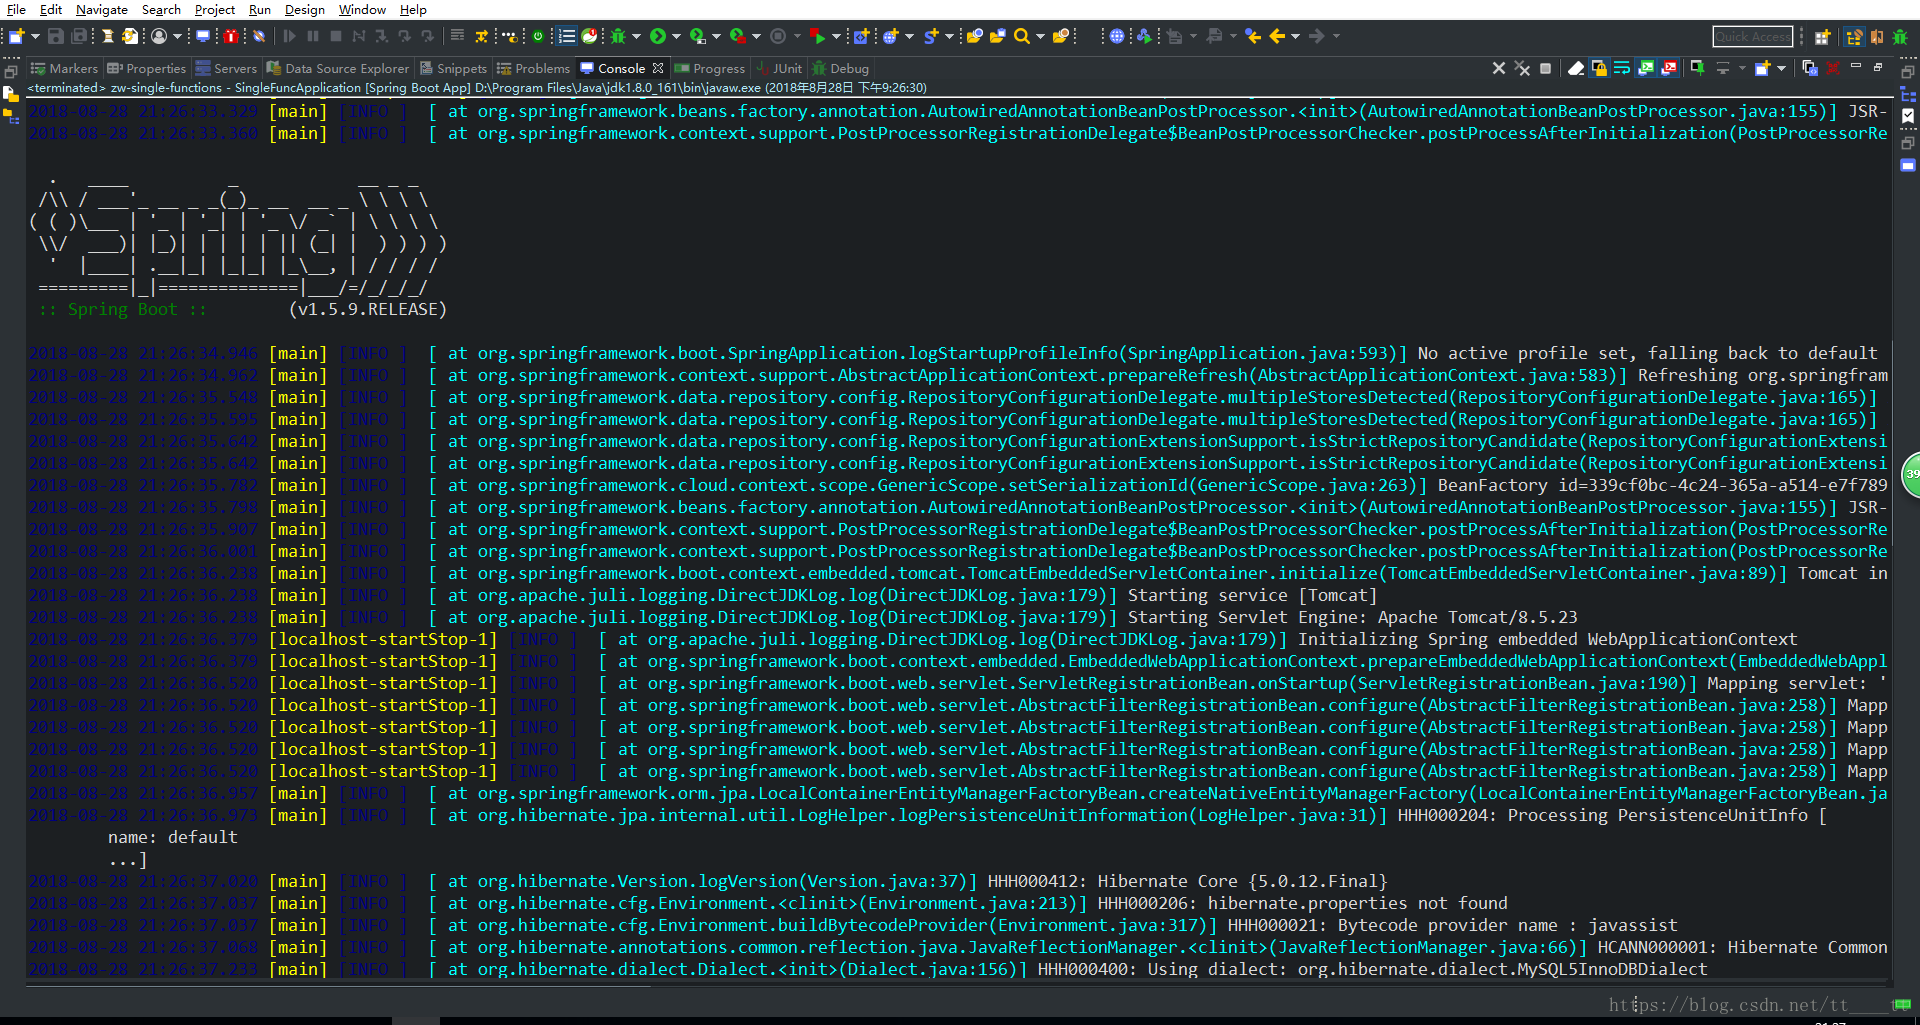
Task: Click Minimize console view icon
Action: 1856,67
